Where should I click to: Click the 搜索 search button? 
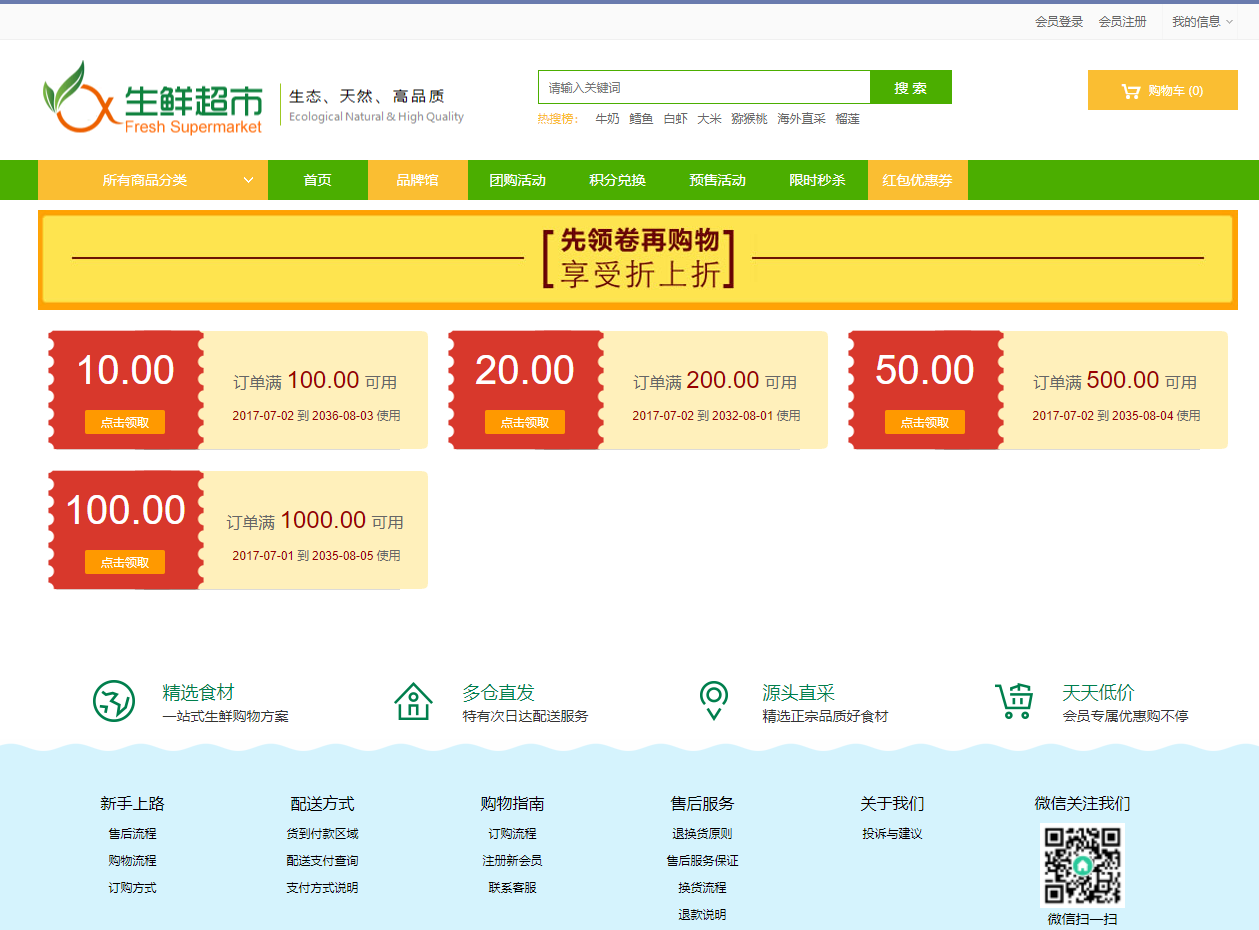pos(911,87)
